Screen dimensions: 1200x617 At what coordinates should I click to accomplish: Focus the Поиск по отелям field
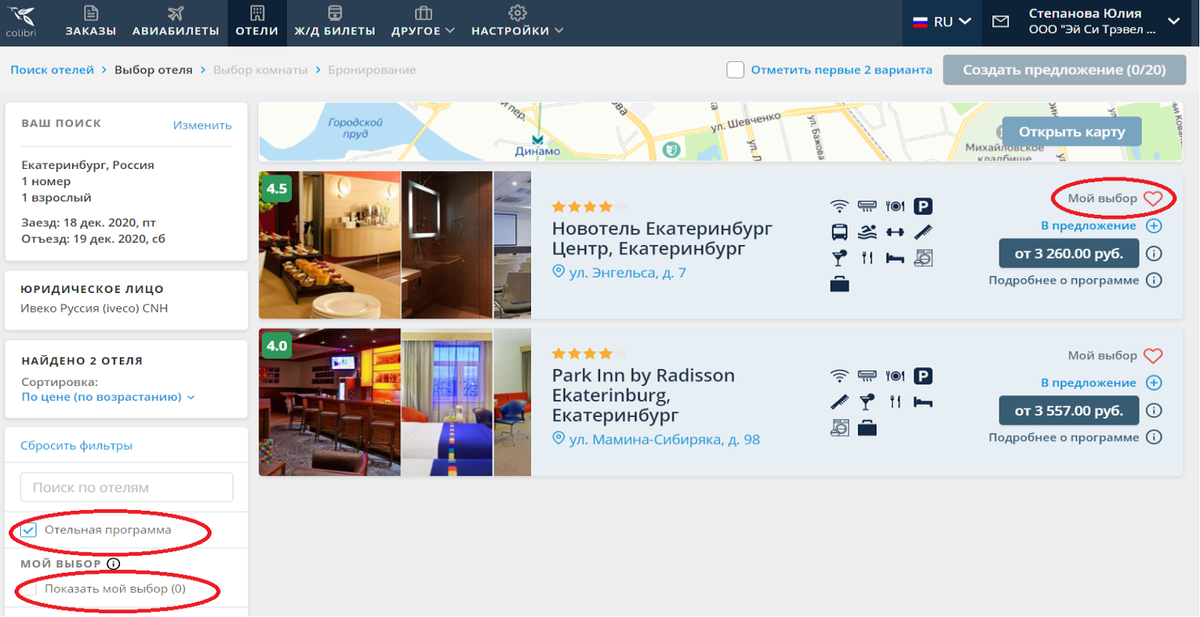click(x=127, y=487)
